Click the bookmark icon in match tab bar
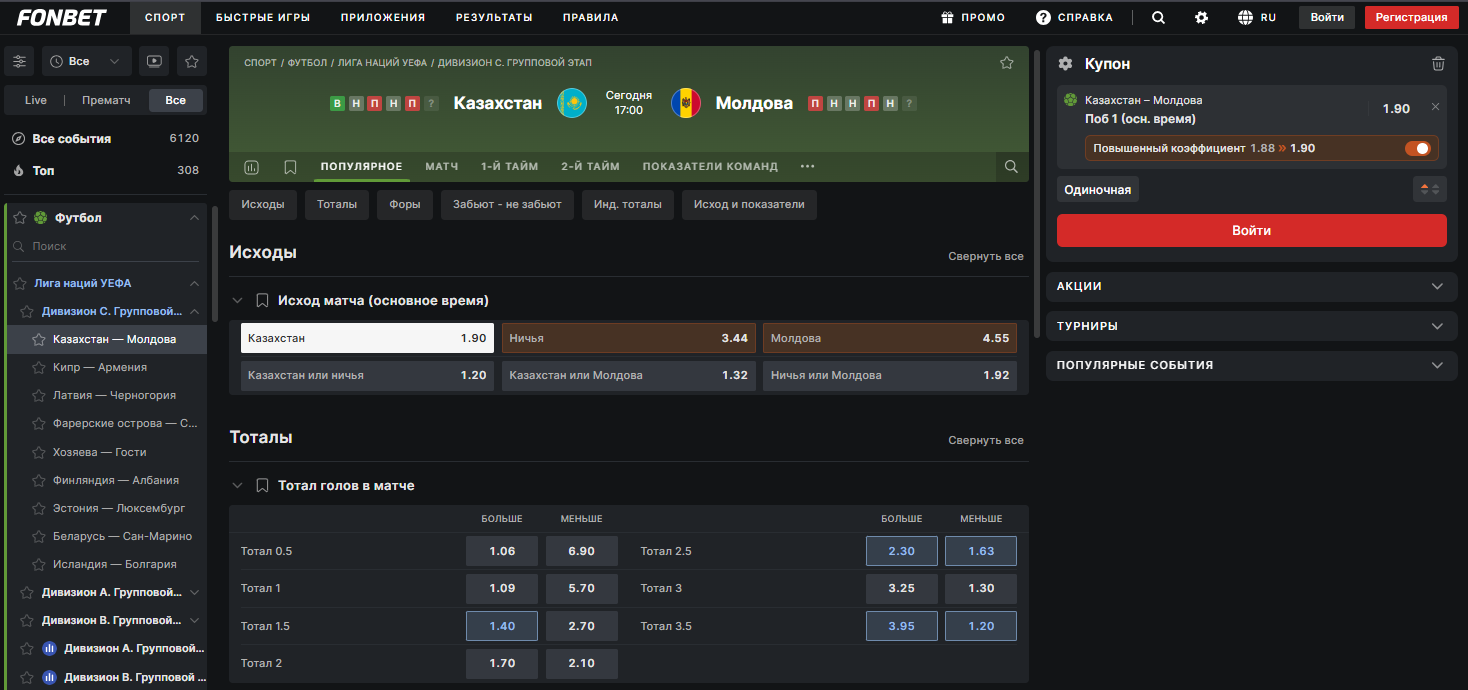 point(290,167)
